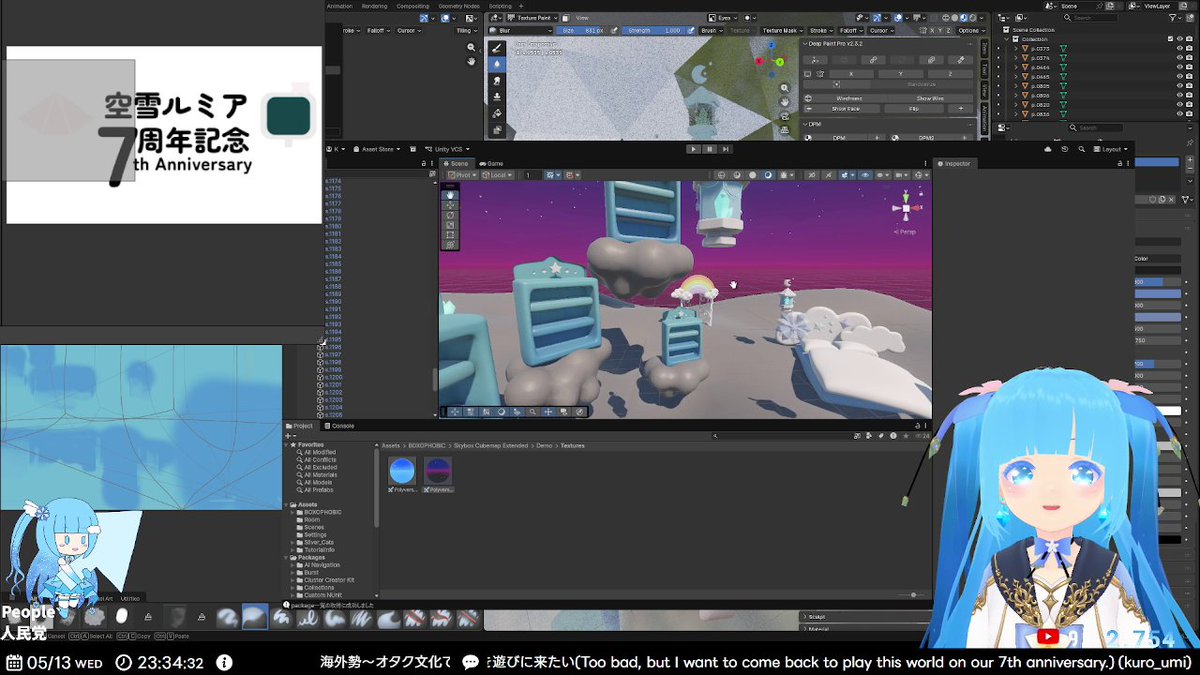Select the Blender Smear tool
This screenshot has height=675, width=1200.
point(497,80)
